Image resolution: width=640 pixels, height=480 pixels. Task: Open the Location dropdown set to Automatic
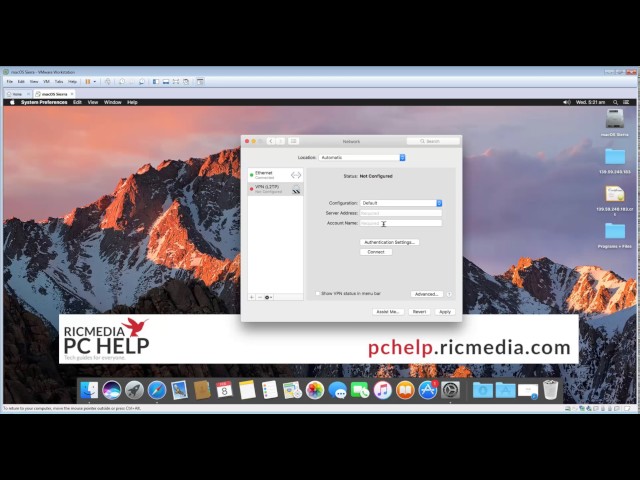point(362,158)
